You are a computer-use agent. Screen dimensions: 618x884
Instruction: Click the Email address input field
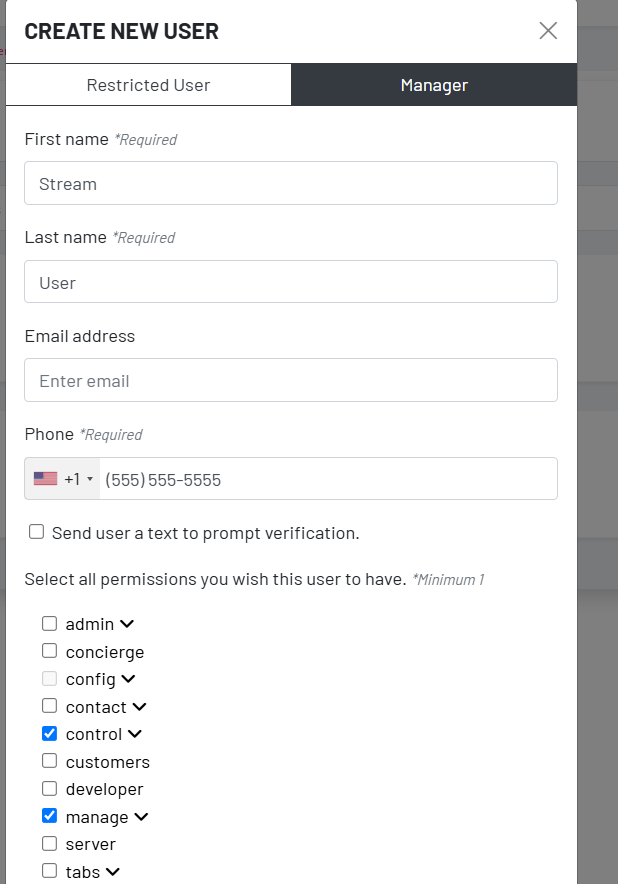point(291,380)
